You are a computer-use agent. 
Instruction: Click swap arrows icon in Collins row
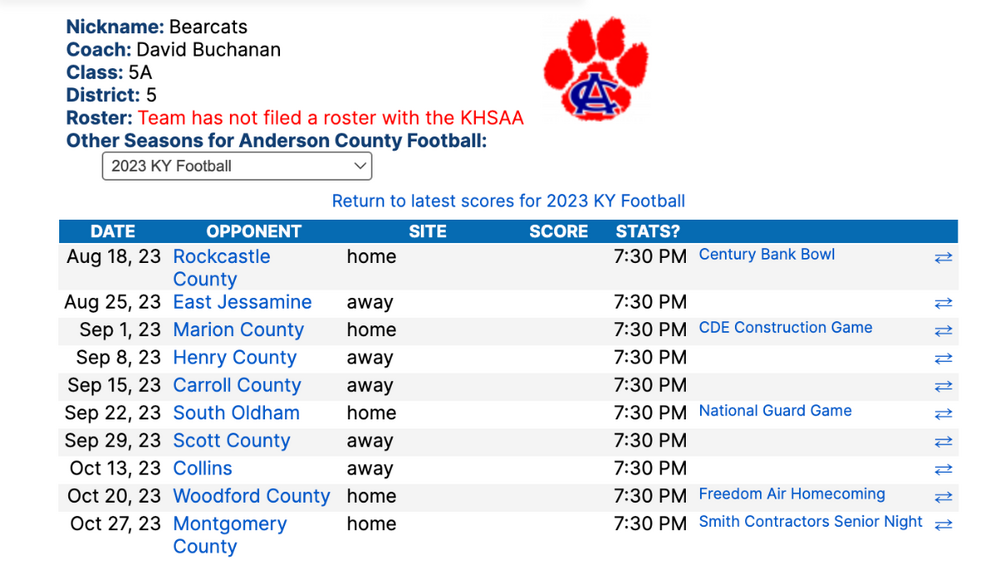pyautogui.click(x=943, y=470)
